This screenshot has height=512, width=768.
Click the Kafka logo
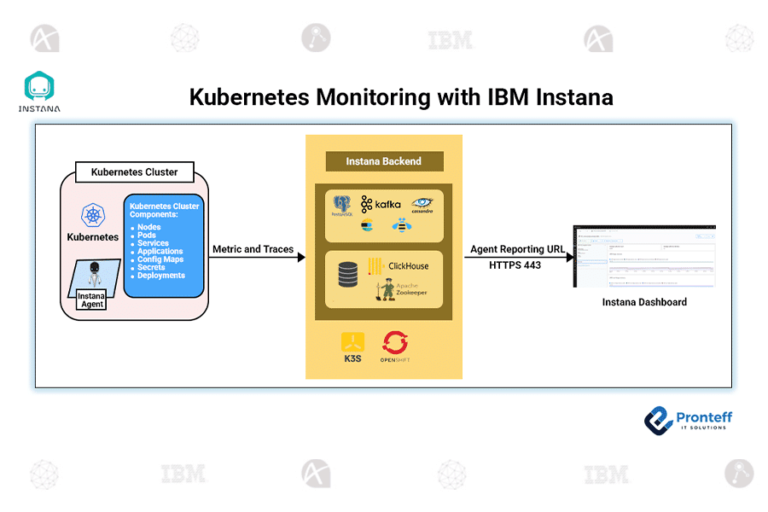click(x=381, y=204)
